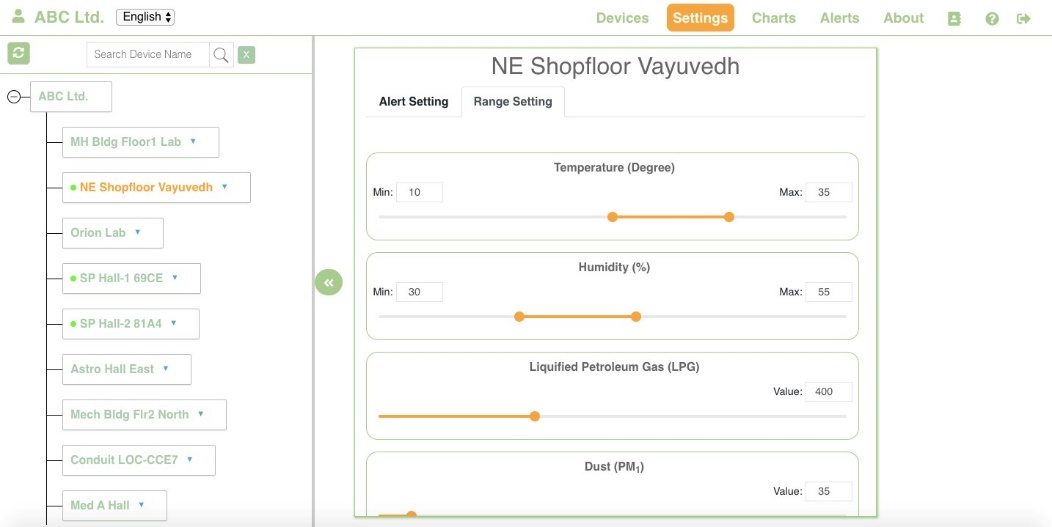This screenshot has height=527, width=1052.
Task: Collapse the ABC Ltd. tree with the minus icon
Action: tap(13, 97)
